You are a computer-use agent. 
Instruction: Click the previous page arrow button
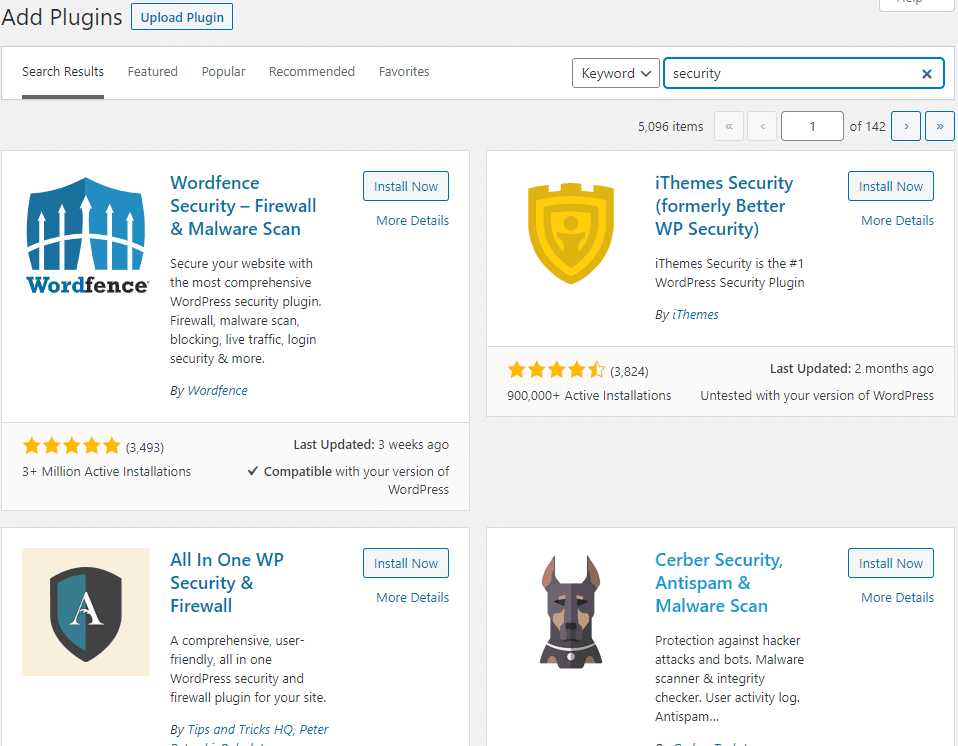[x=762, y=126]
